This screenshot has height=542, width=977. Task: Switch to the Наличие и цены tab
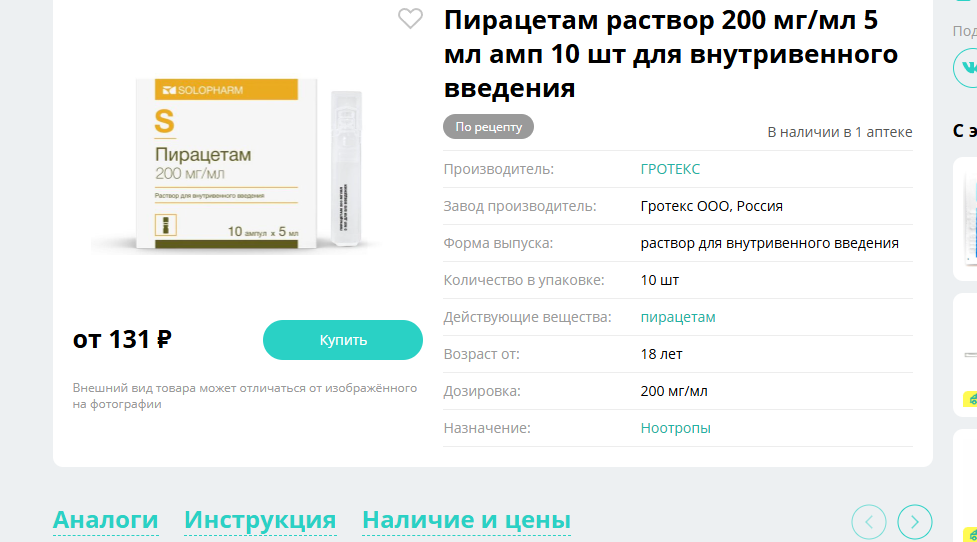466,520
